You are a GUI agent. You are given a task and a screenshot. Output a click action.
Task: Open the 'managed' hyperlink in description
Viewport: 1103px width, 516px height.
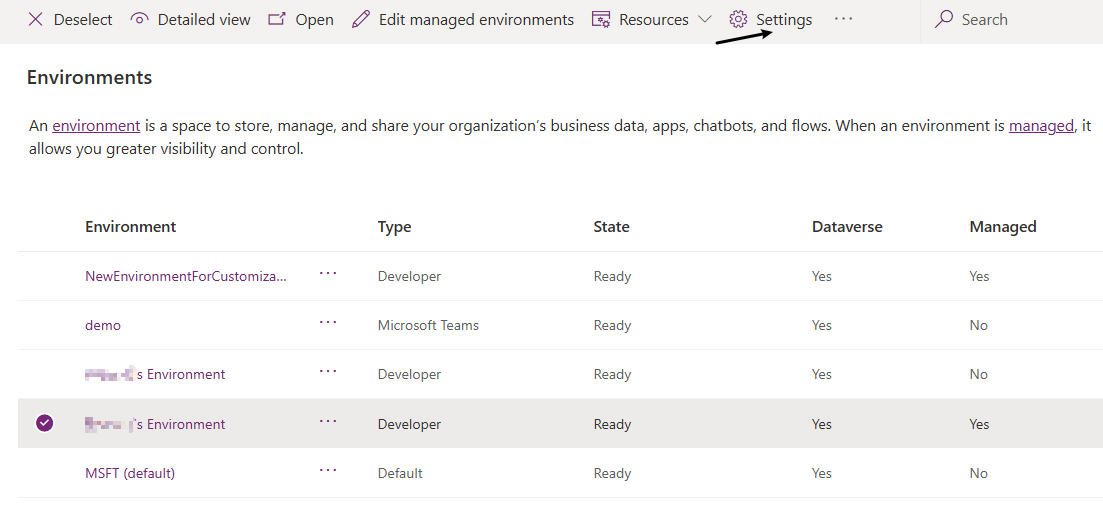click(x=1041, y=126)
